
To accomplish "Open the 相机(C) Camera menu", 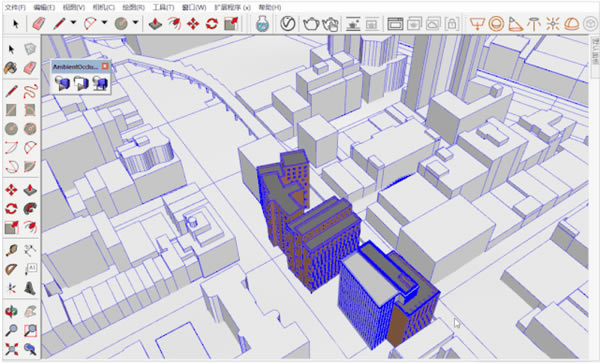I will coord(104,7).
